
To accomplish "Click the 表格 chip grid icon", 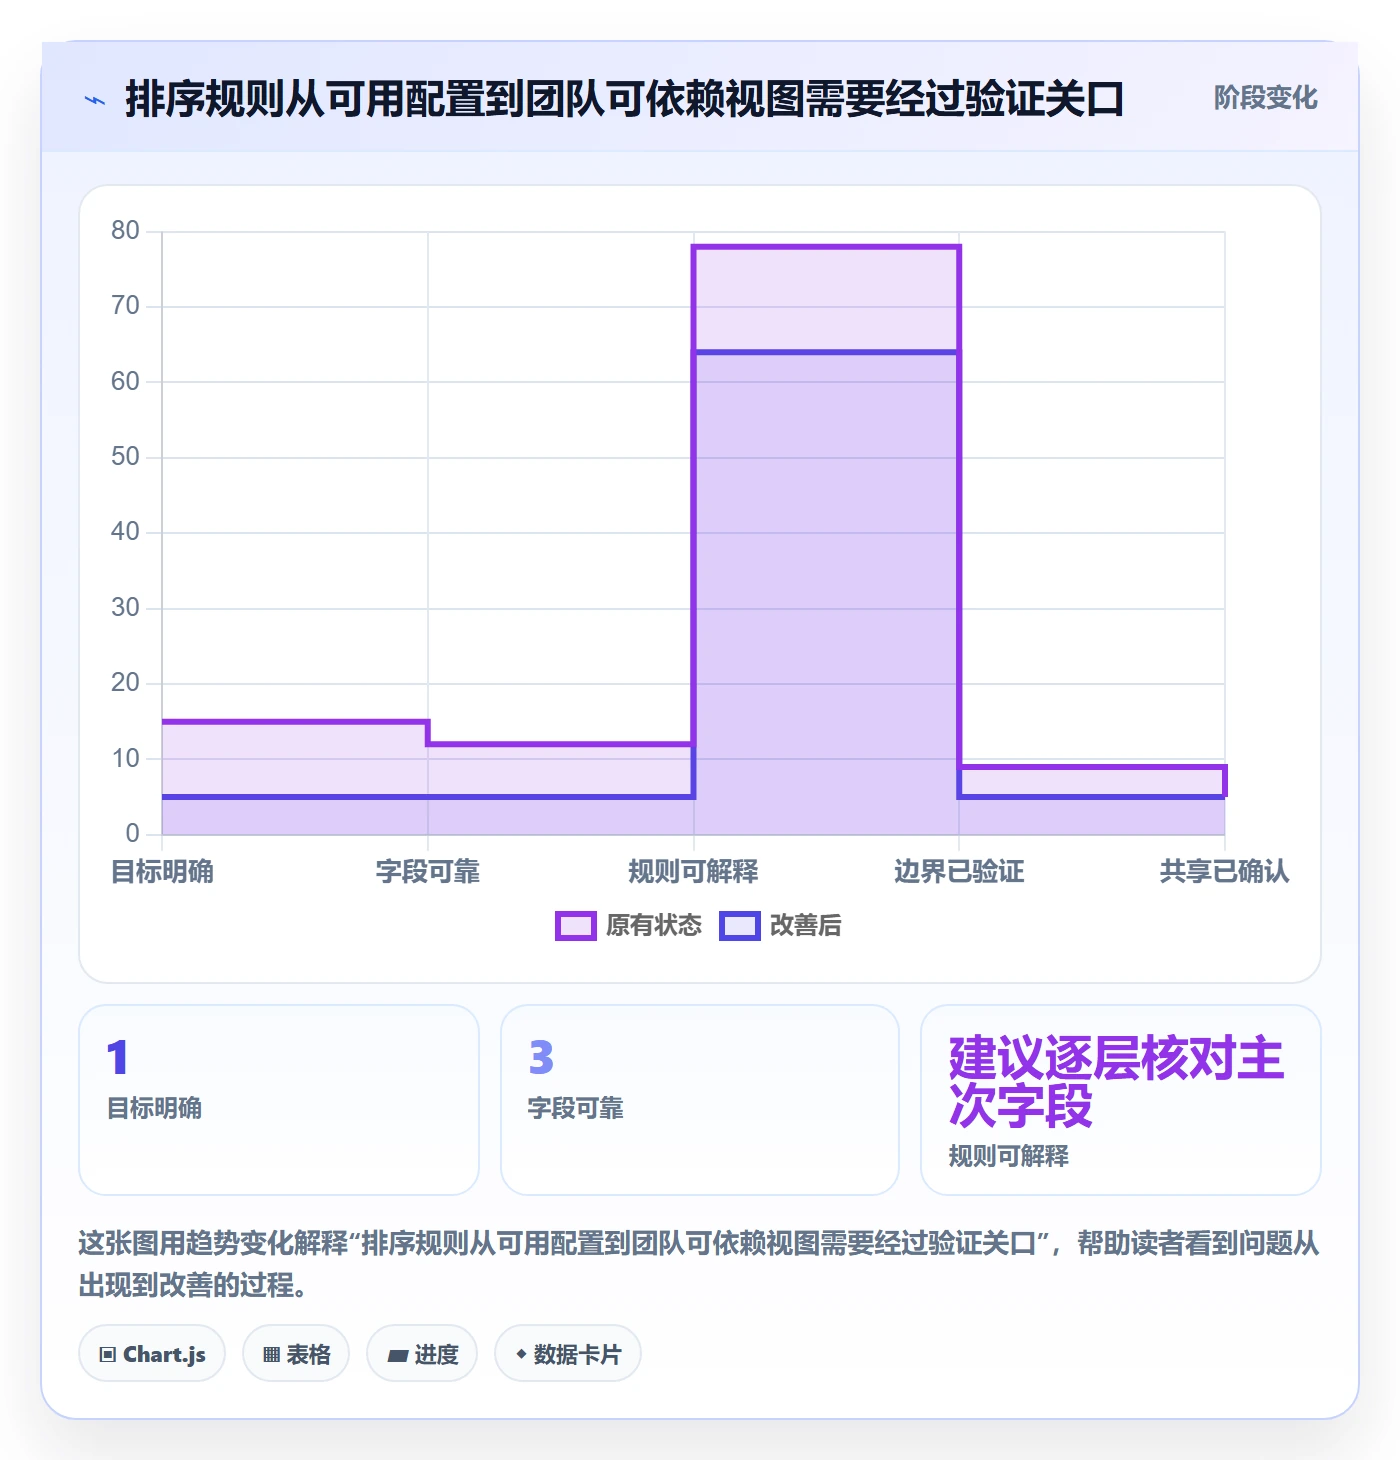I will 271,1355.
